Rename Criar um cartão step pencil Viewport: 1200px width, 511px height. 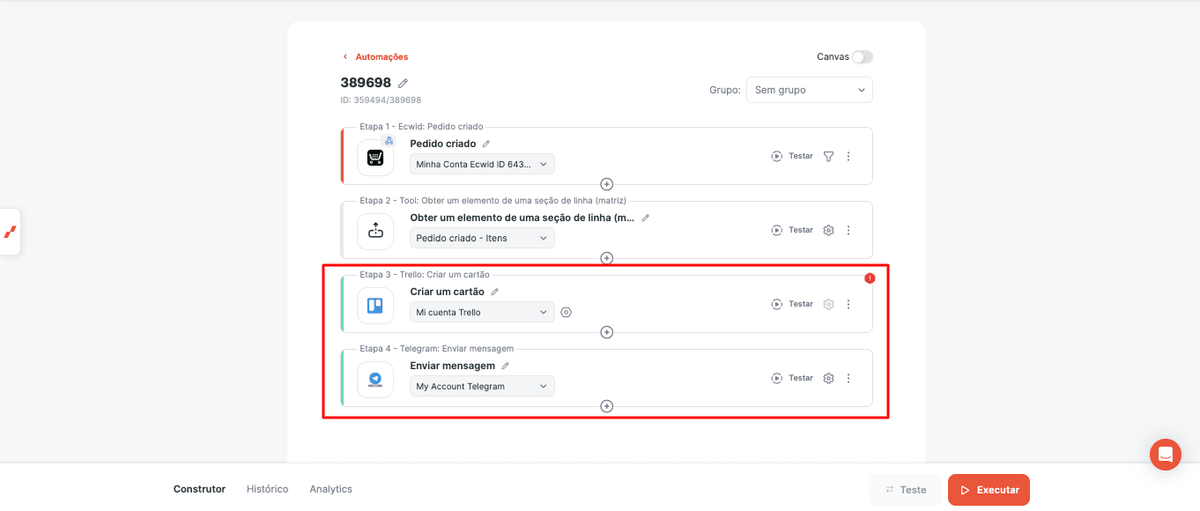(494, 292)
